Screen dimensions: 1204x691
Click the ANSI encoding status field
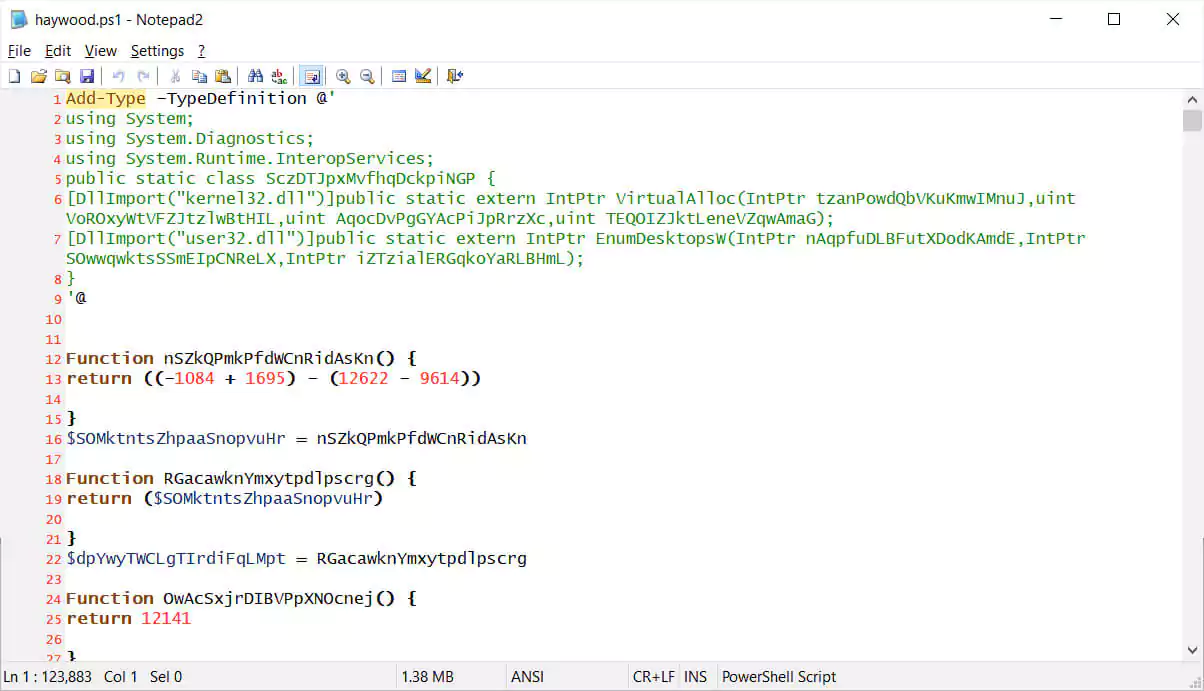[527, 677]
